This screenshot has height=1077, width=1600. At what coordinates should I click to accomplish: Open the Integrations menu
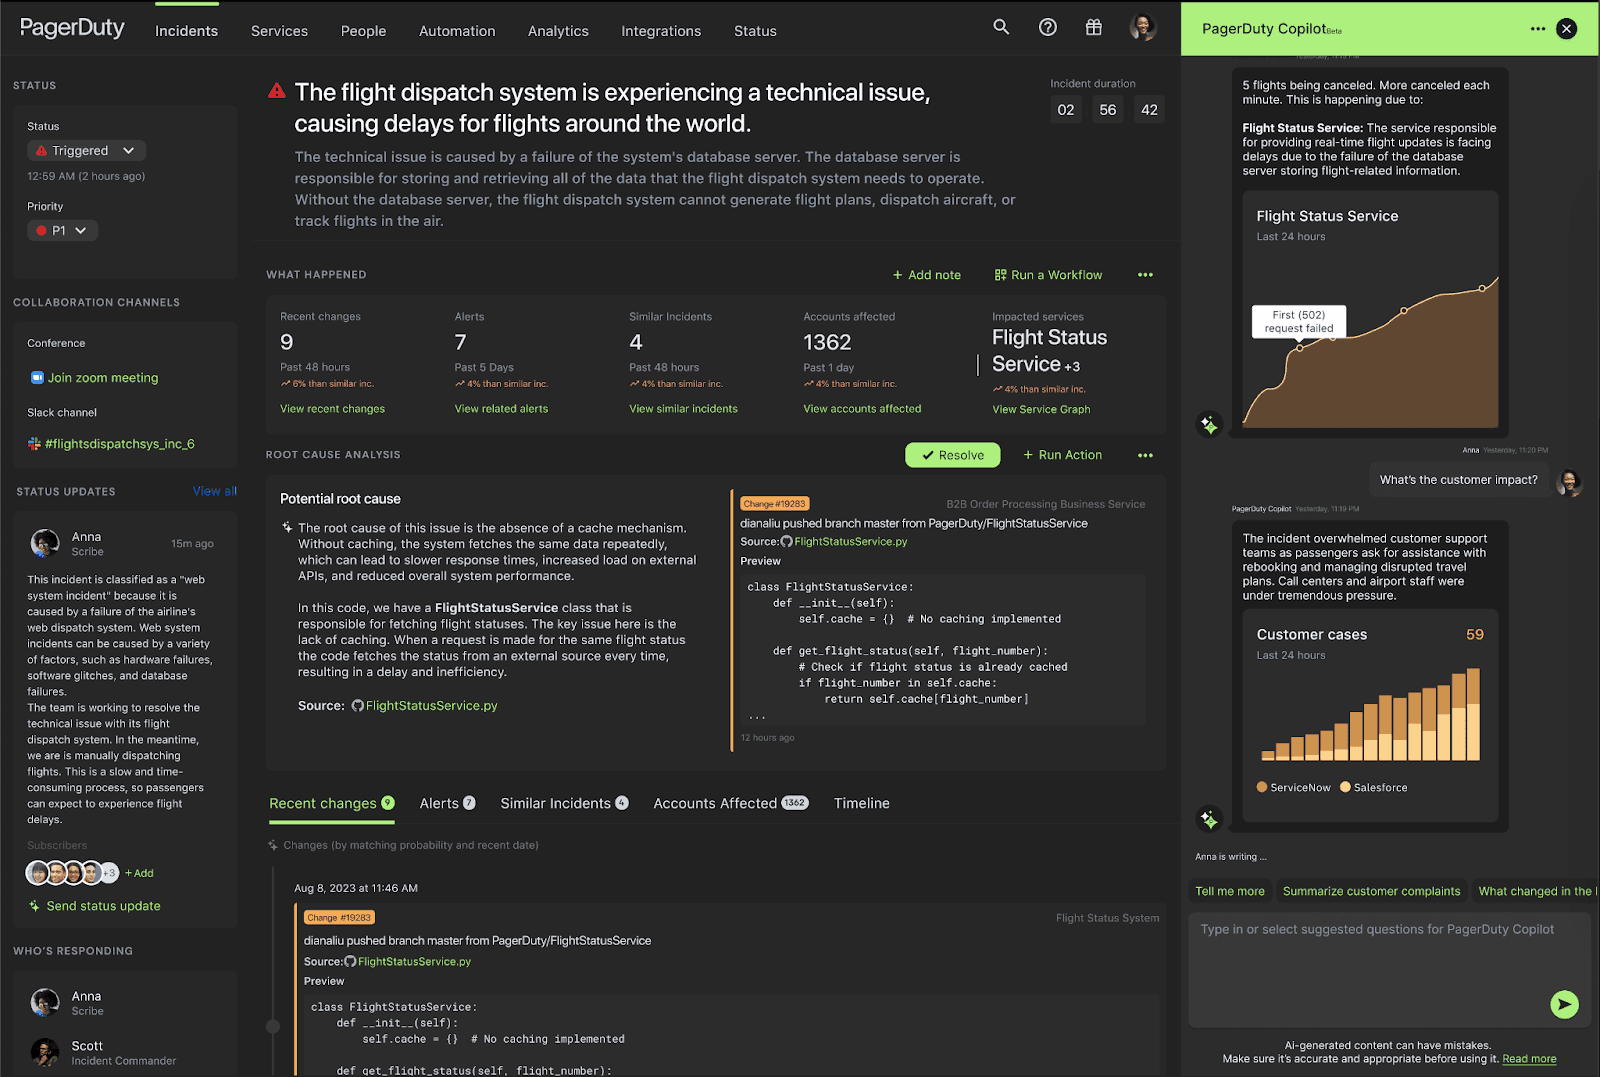coord(661,31)
